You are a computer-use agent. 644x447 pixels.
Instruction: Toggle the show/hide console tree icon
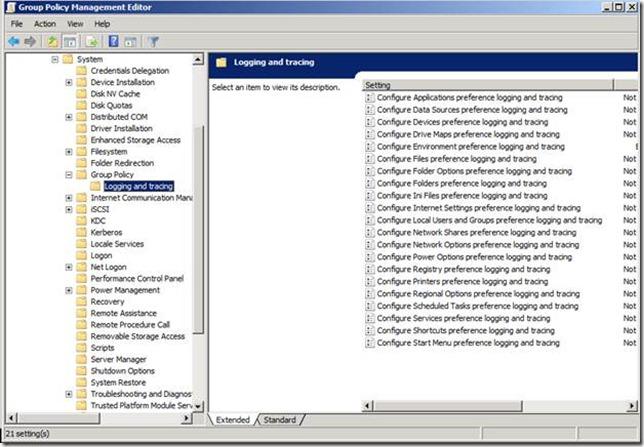(x=70, y=41)
